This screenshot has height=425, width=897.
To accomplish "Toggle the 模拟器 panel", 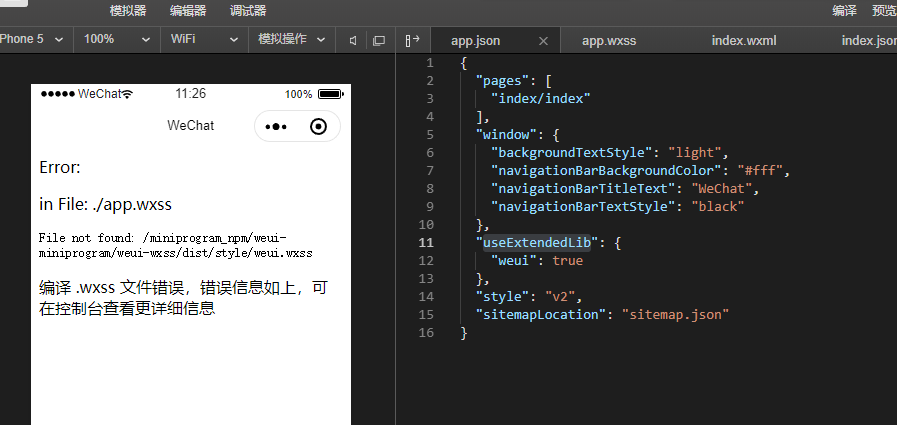I will pos(128,11).
